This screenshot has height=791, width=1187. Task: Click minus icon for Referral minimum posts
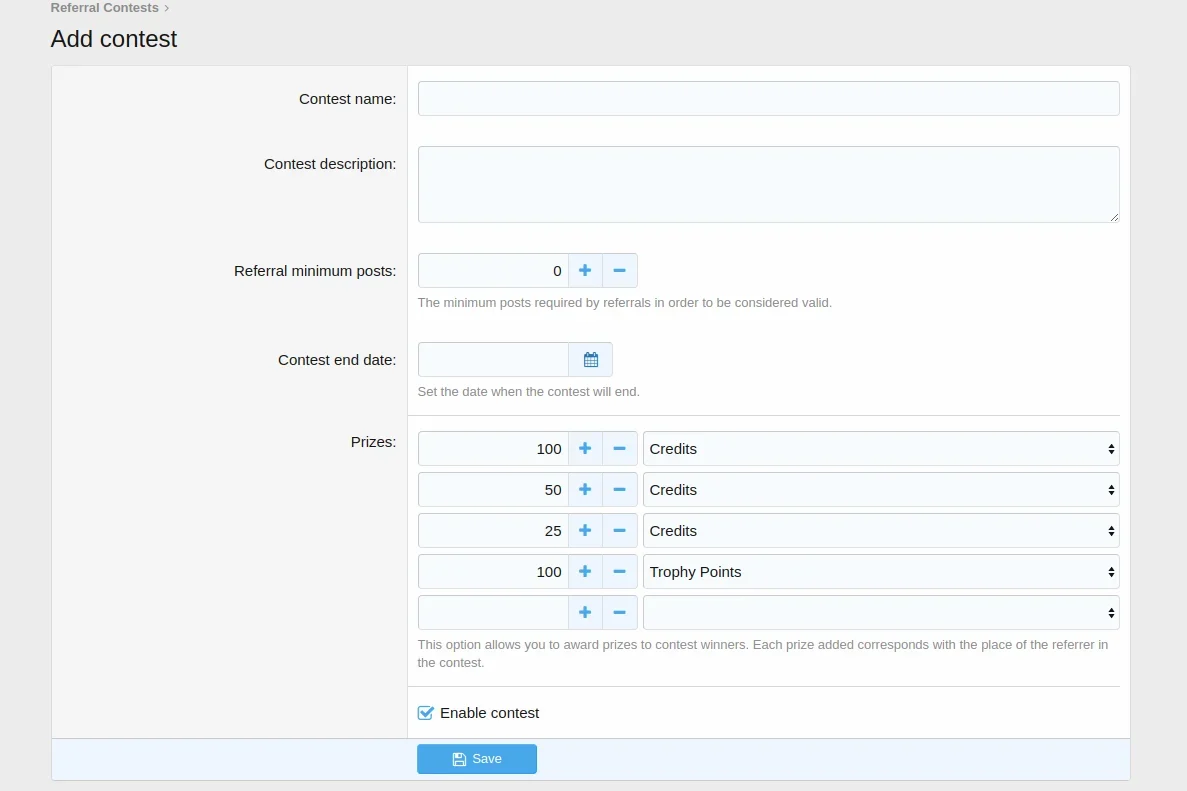619,270
